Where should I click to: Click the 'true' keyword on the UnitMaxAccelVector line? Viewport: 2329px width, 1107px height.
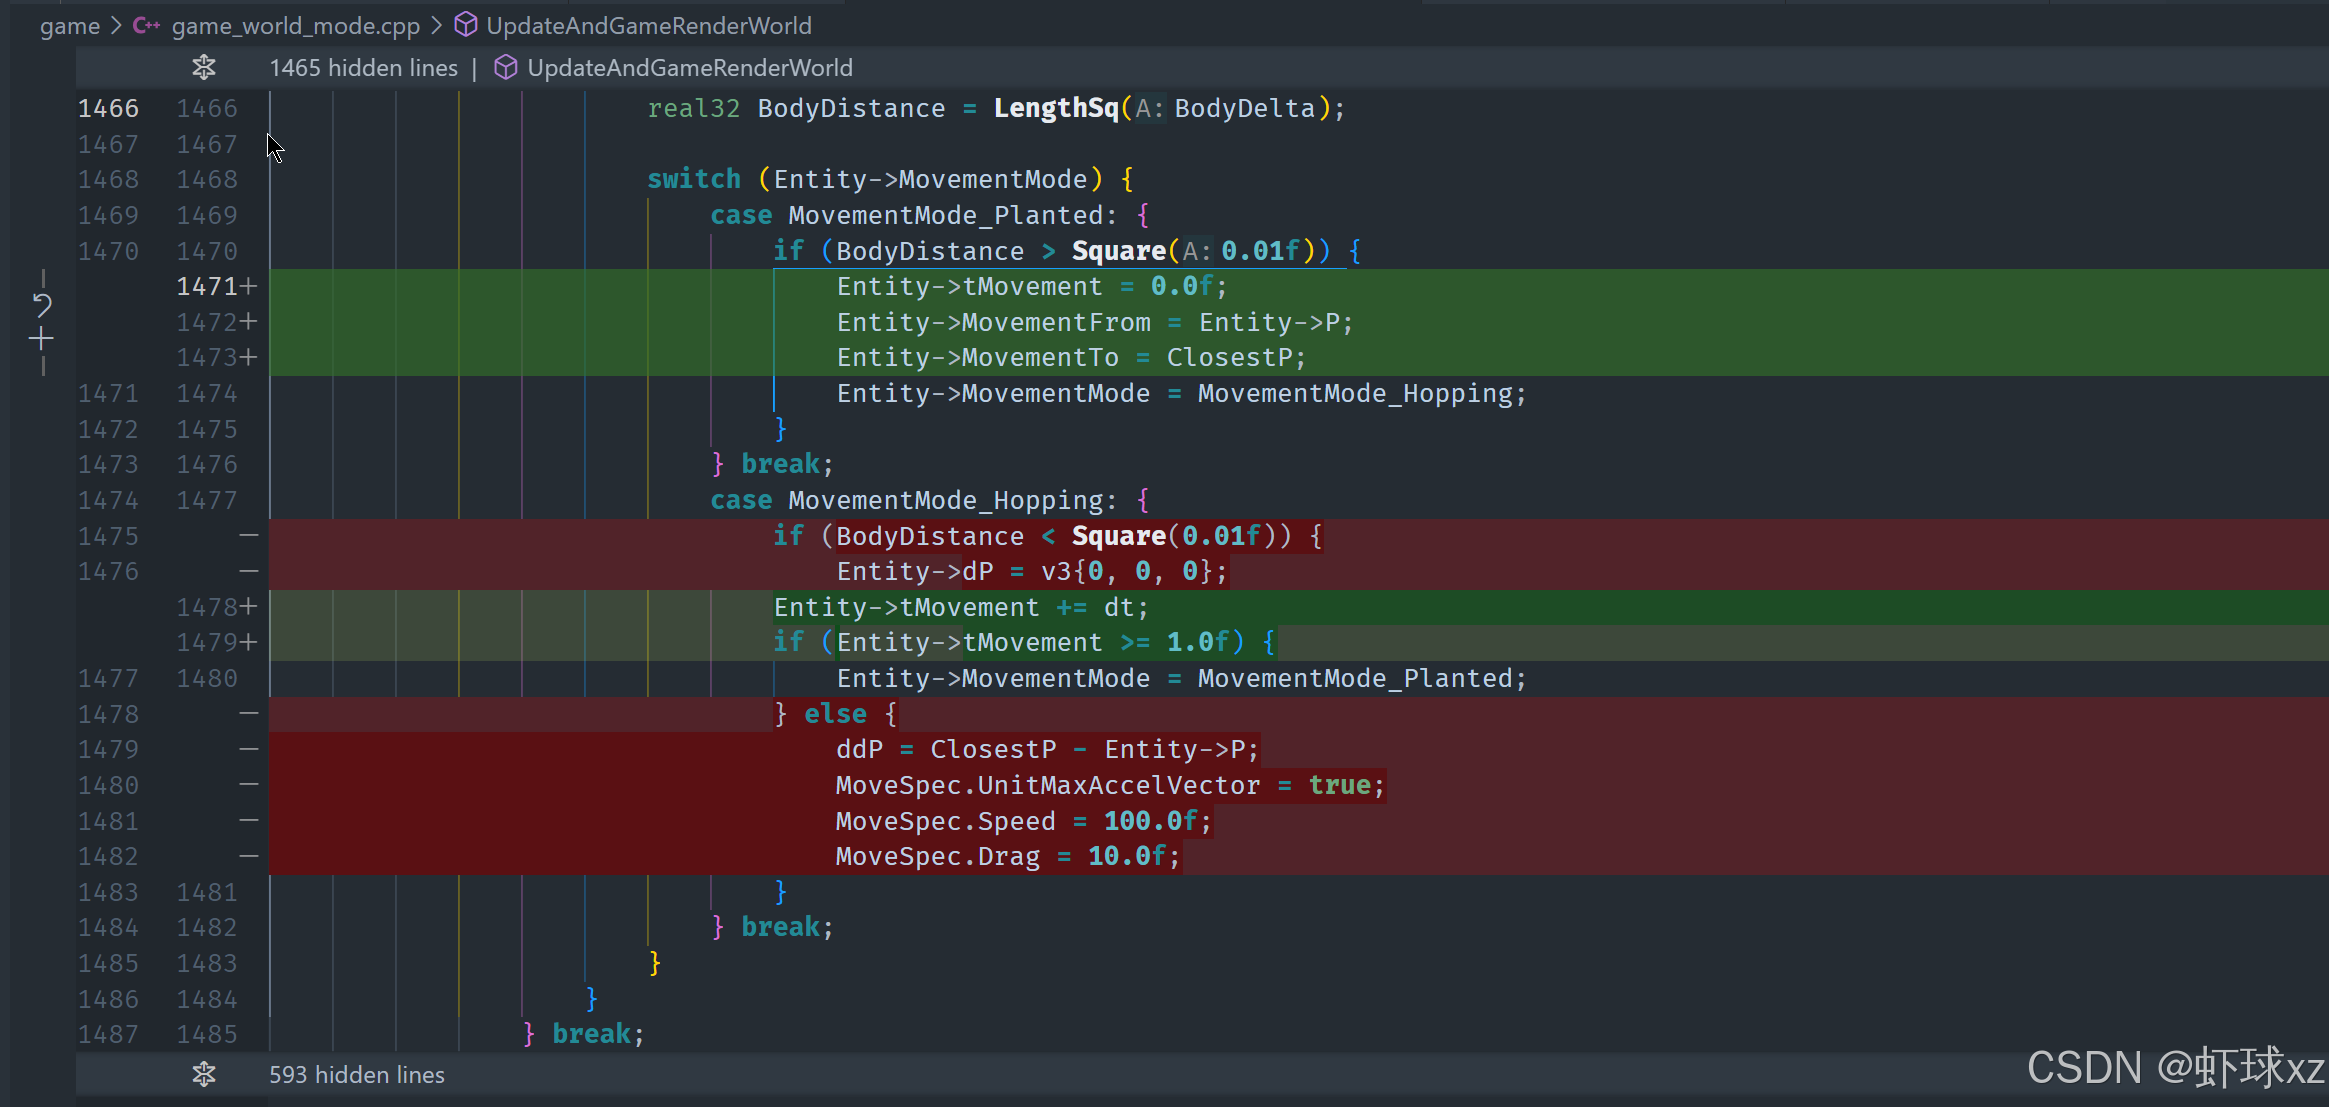1339,785
